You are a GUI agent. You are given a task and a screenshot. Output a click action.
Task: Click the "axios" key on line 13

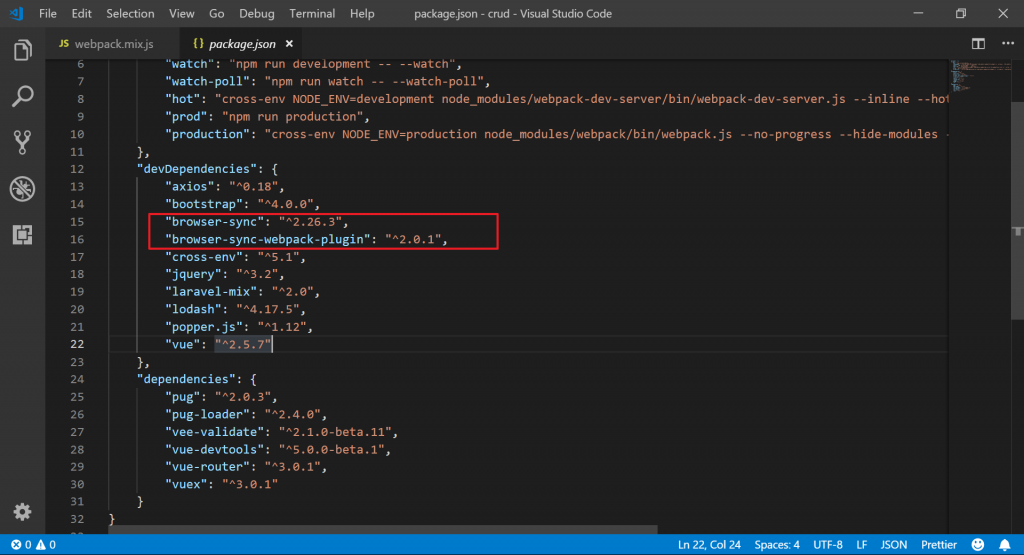[x=189, y=187]
